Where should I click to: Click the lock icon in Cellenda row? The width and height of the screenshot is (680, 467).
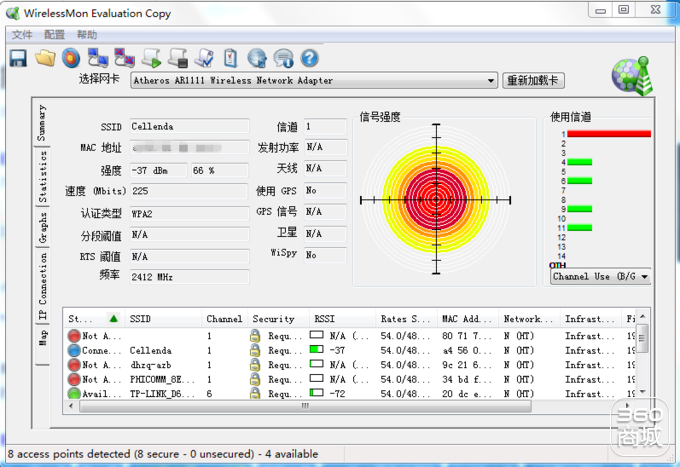[x=255, y=350]
